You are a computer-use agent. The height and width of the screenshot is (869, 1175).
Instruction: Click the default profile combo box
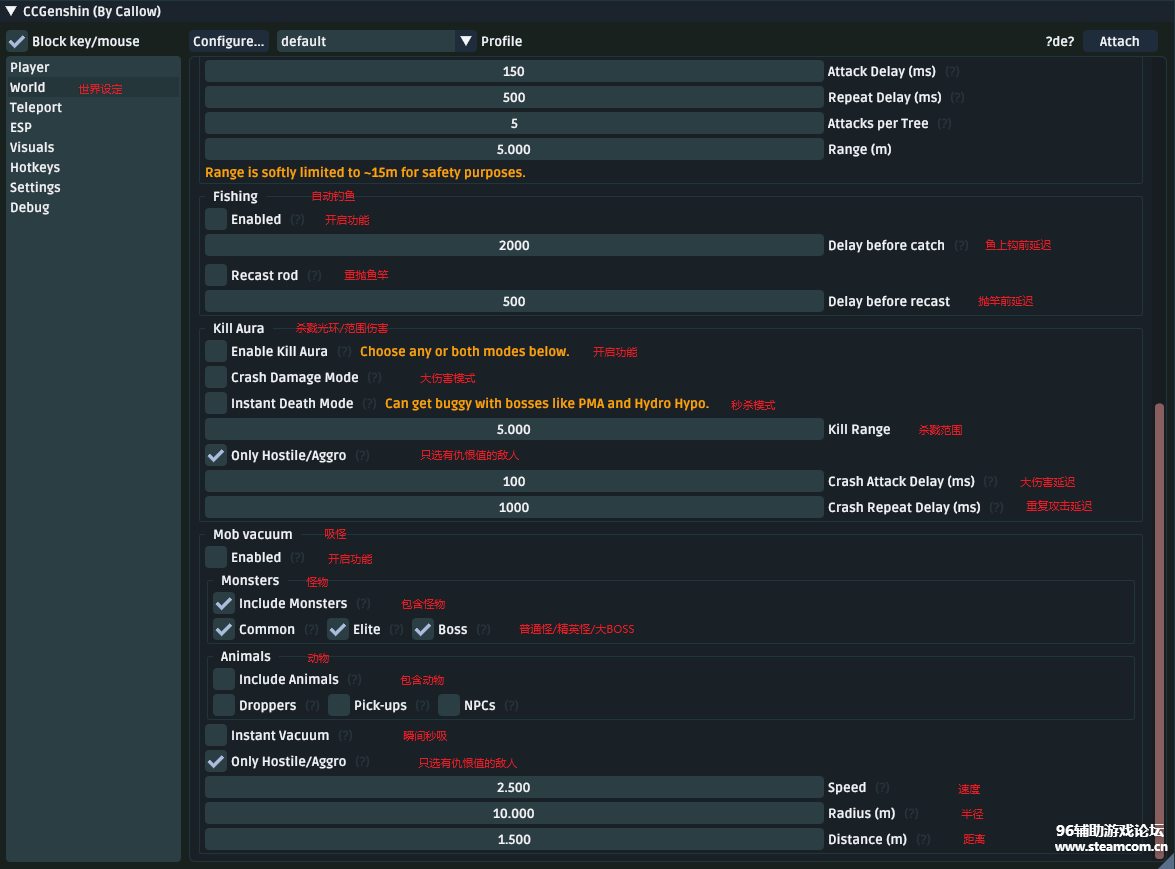[x=366, y=42]
